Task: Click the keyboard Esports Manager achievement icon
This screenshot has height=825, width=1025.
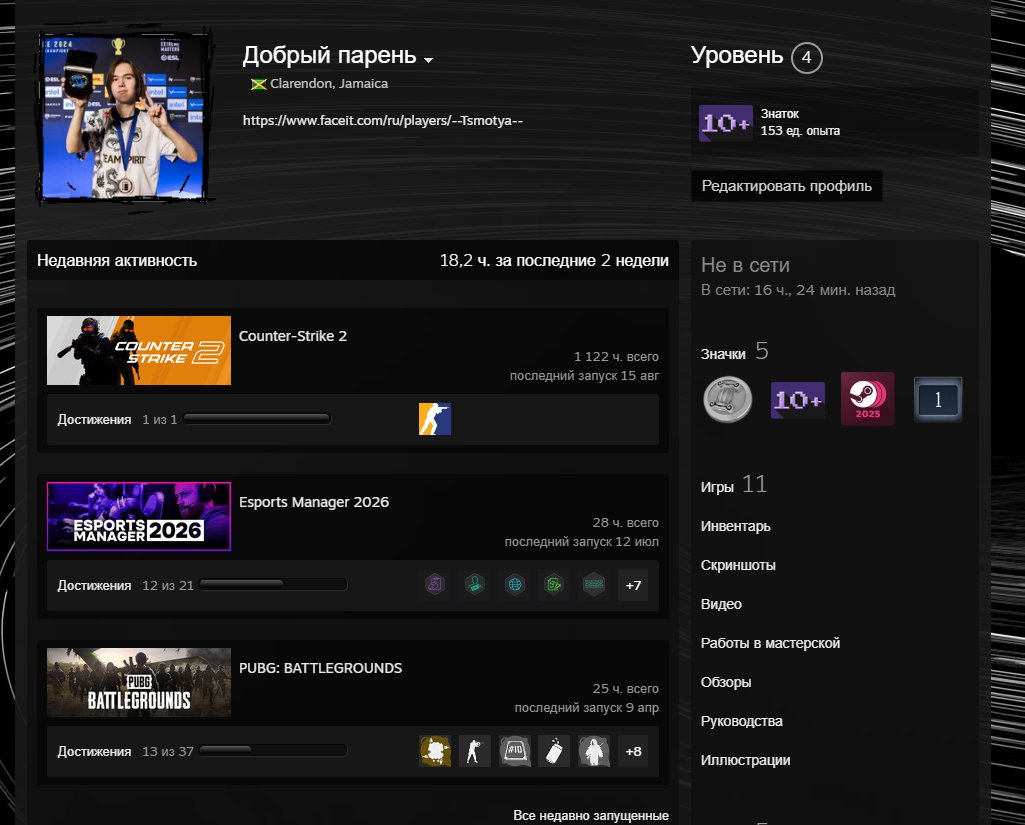Action: 594,584
